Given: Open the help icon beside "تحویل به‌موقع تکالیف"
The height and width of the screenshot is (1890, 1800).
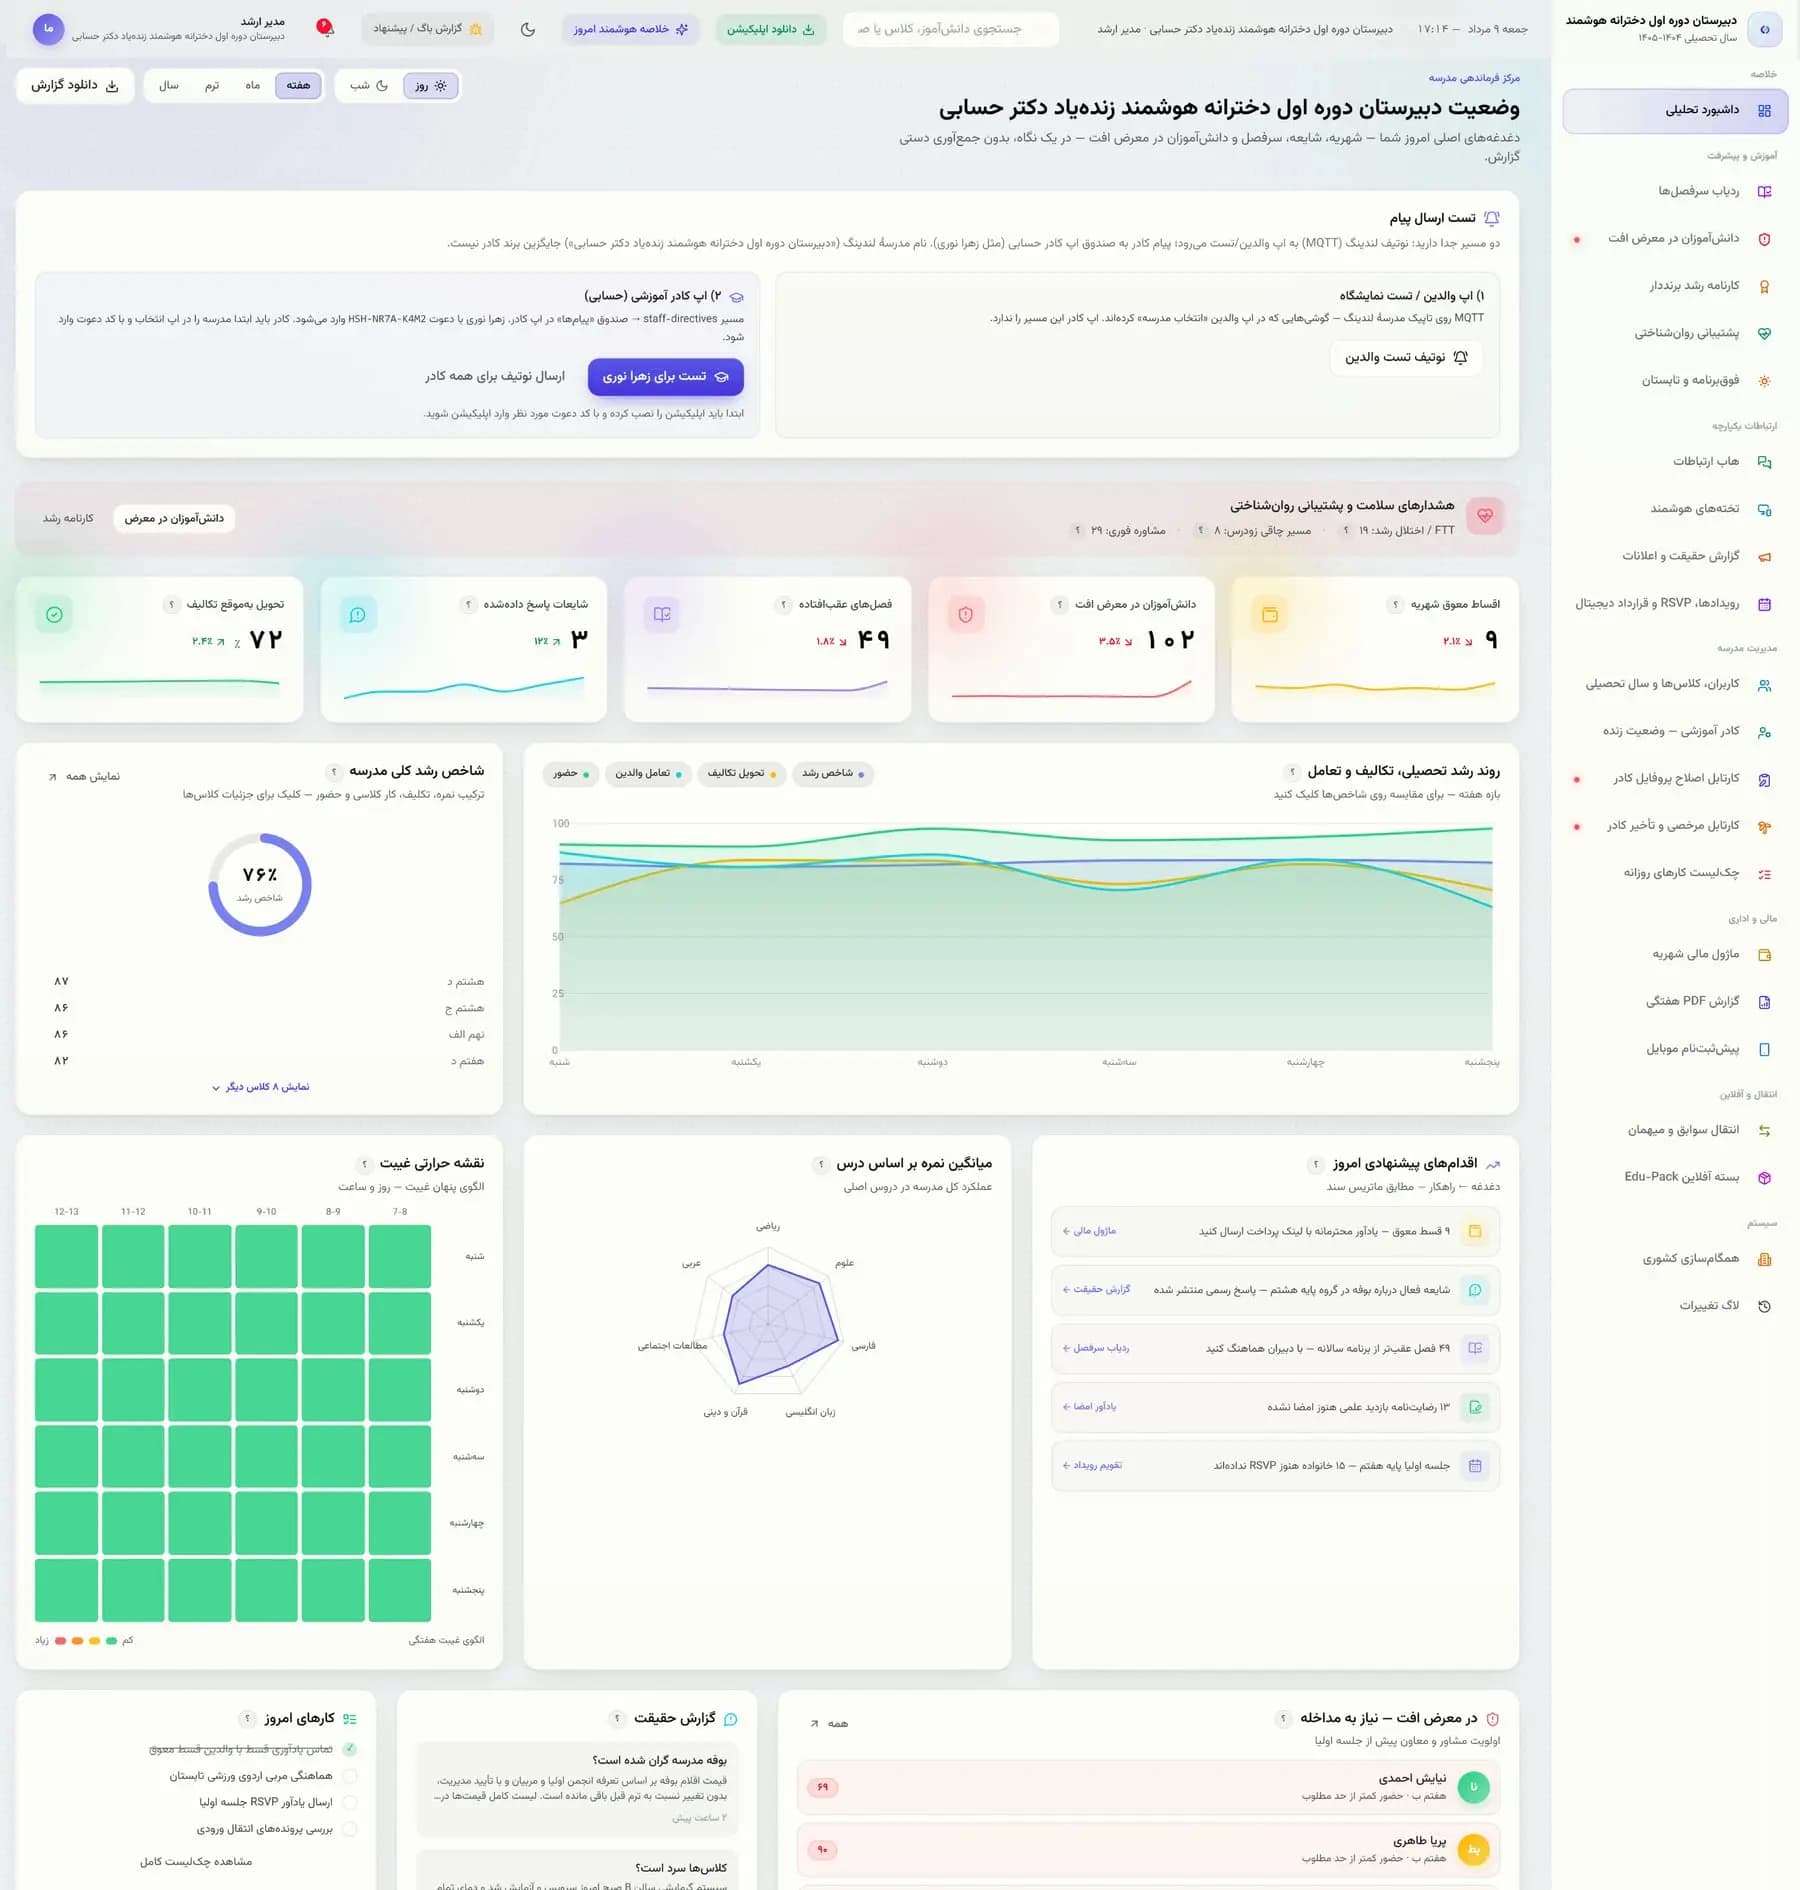Looking at the screenshot, I should tap(172, 604).
